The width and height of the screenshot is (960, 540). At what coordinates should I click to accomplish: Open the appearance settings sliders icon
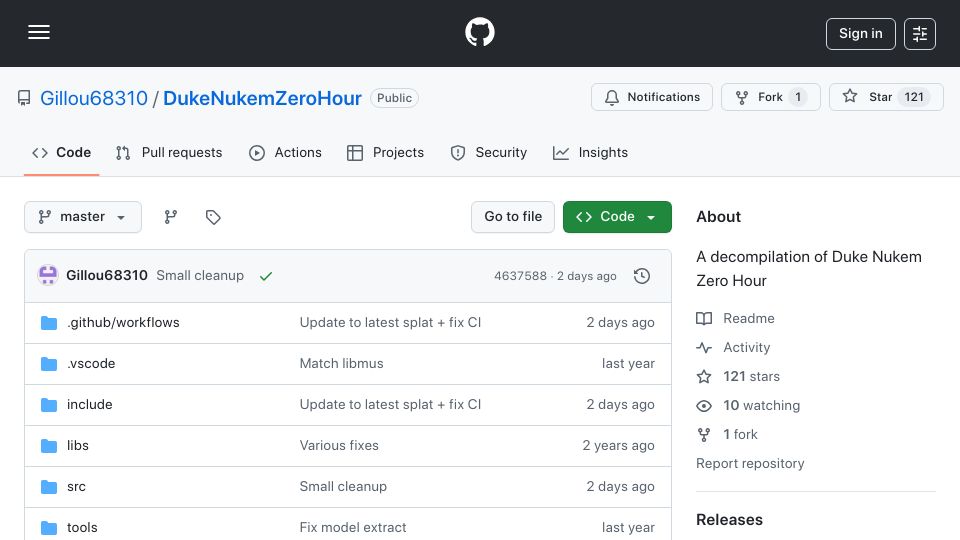point(920,34)
